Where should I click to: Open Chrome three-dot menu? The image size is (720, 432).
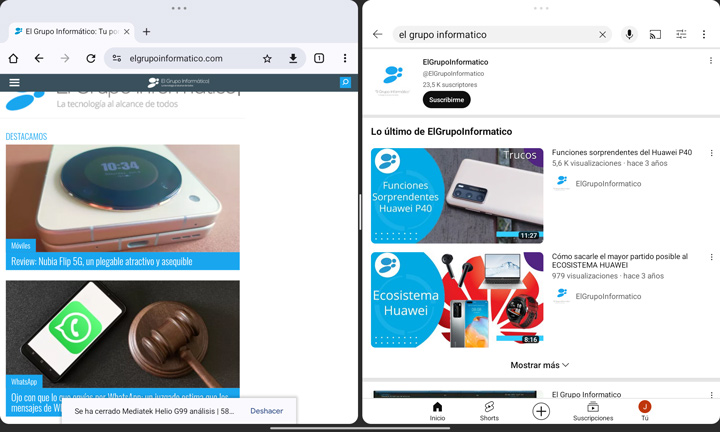click(345, 58)
